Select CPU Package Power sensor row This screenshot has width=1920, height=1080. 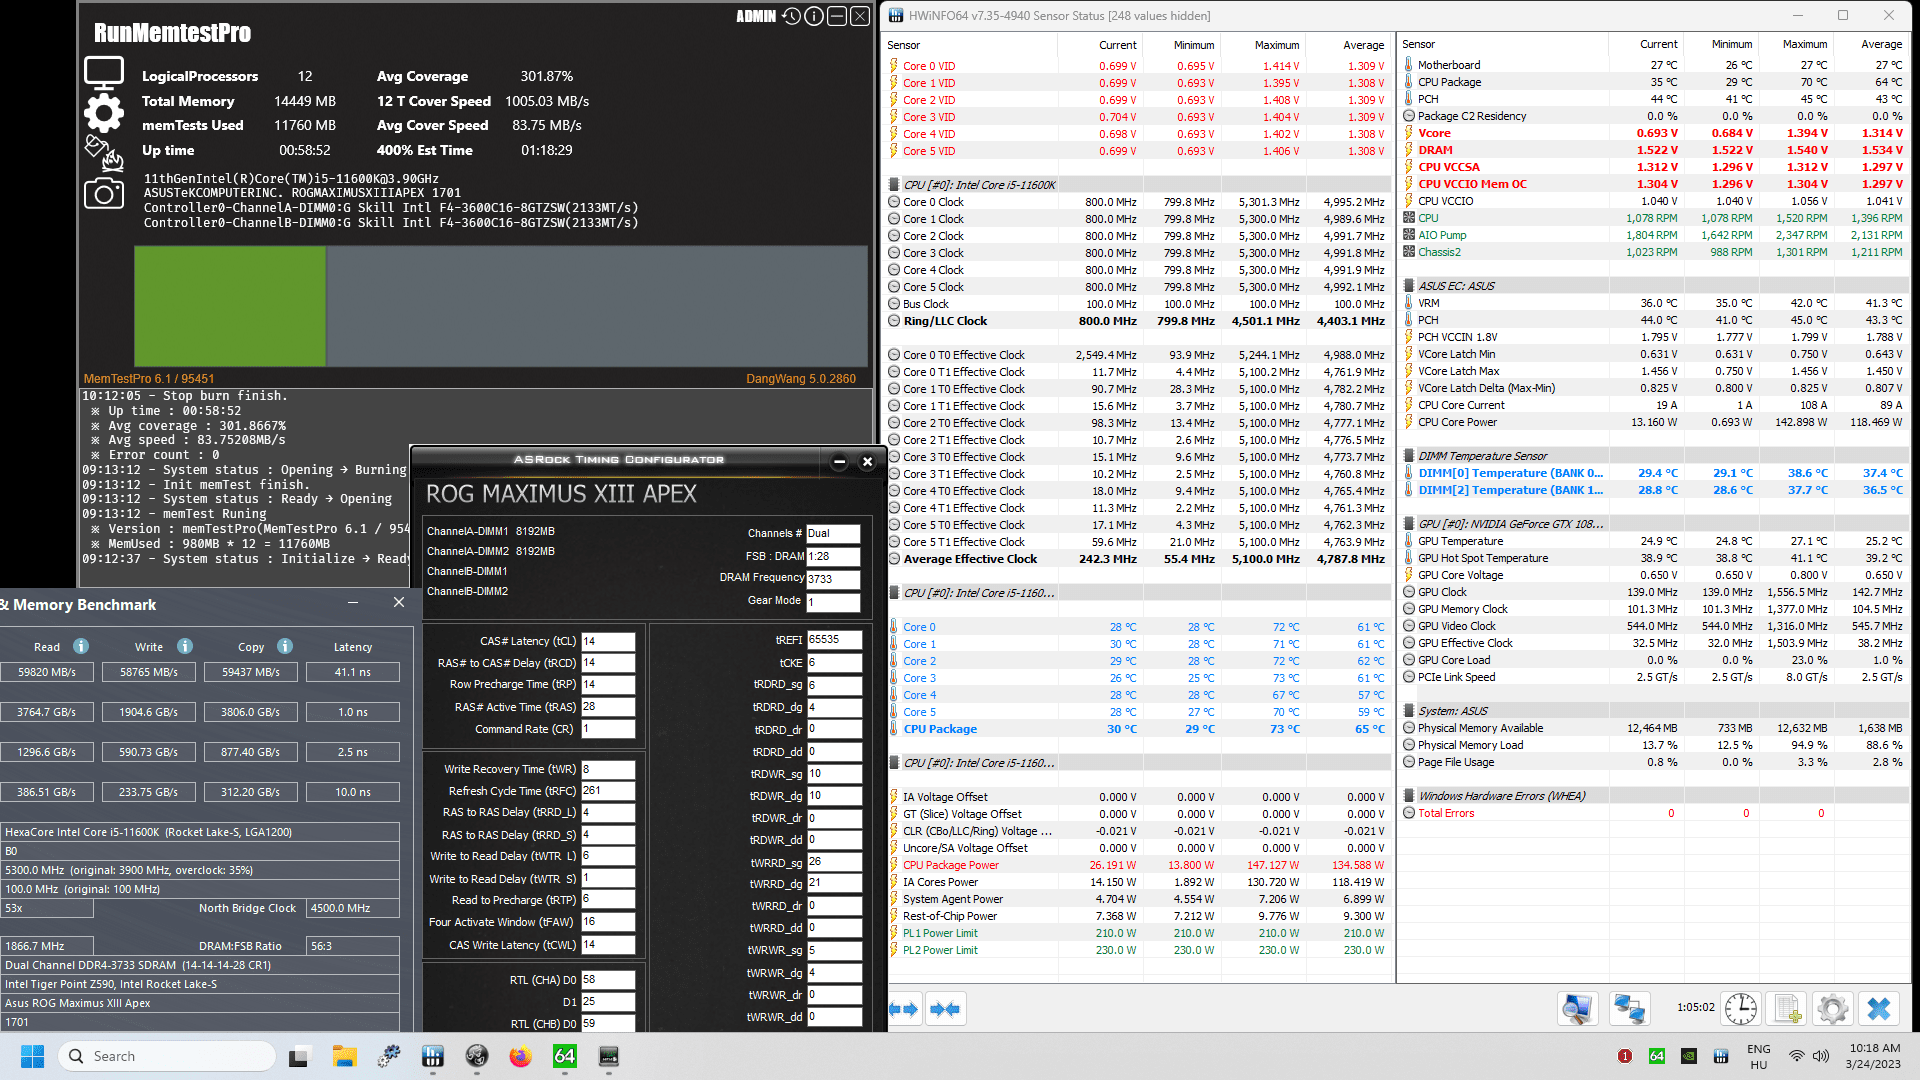click(x=1139, y=865)
